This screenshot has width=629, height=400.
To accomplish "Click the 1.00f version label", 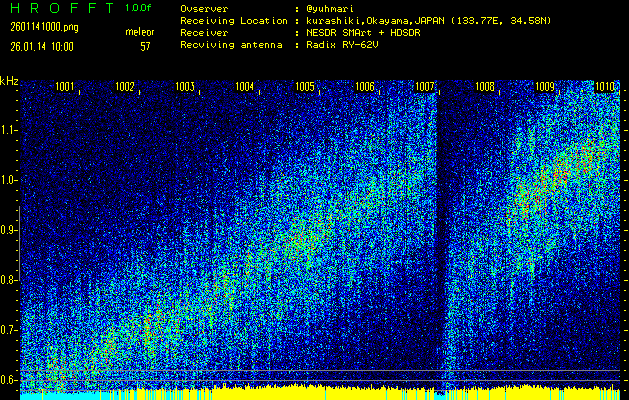I will pyautogui.click(x=139, y=8).
